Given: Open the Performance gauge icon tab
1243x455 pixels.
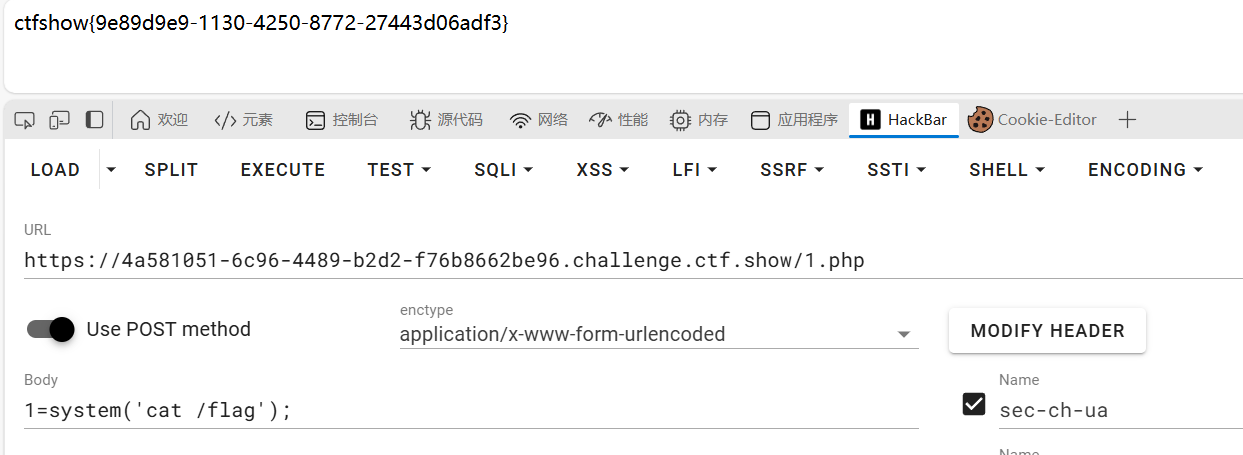Looking at the screenshot, I should pyautogui.click(x=600, y=120).
